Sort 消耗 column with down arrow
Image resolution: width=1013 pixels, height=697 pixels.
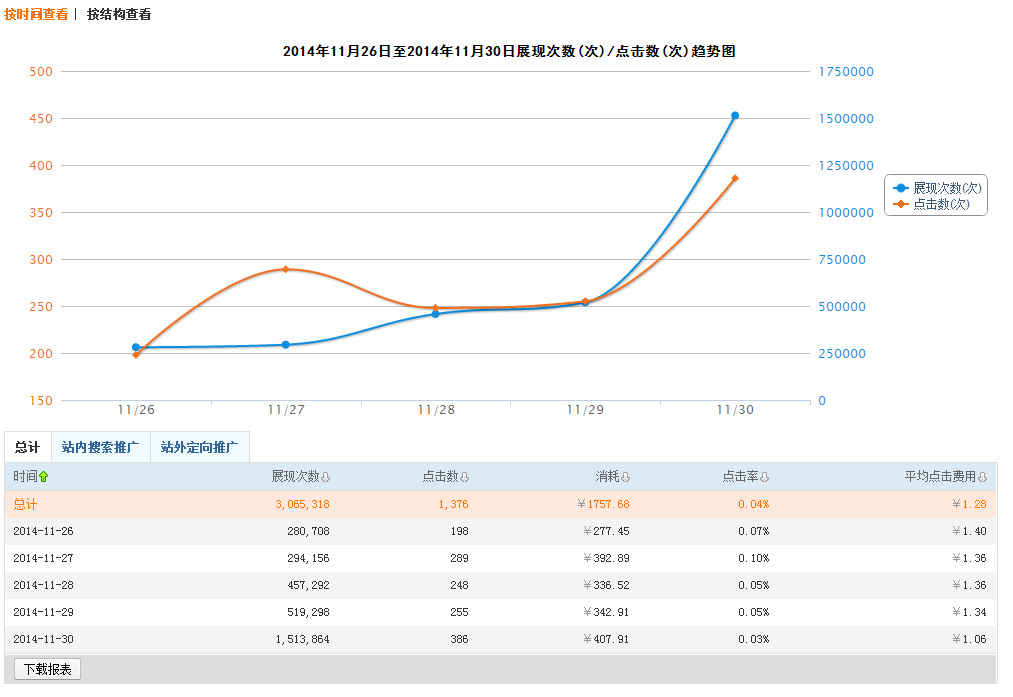(x=625, y=477)
